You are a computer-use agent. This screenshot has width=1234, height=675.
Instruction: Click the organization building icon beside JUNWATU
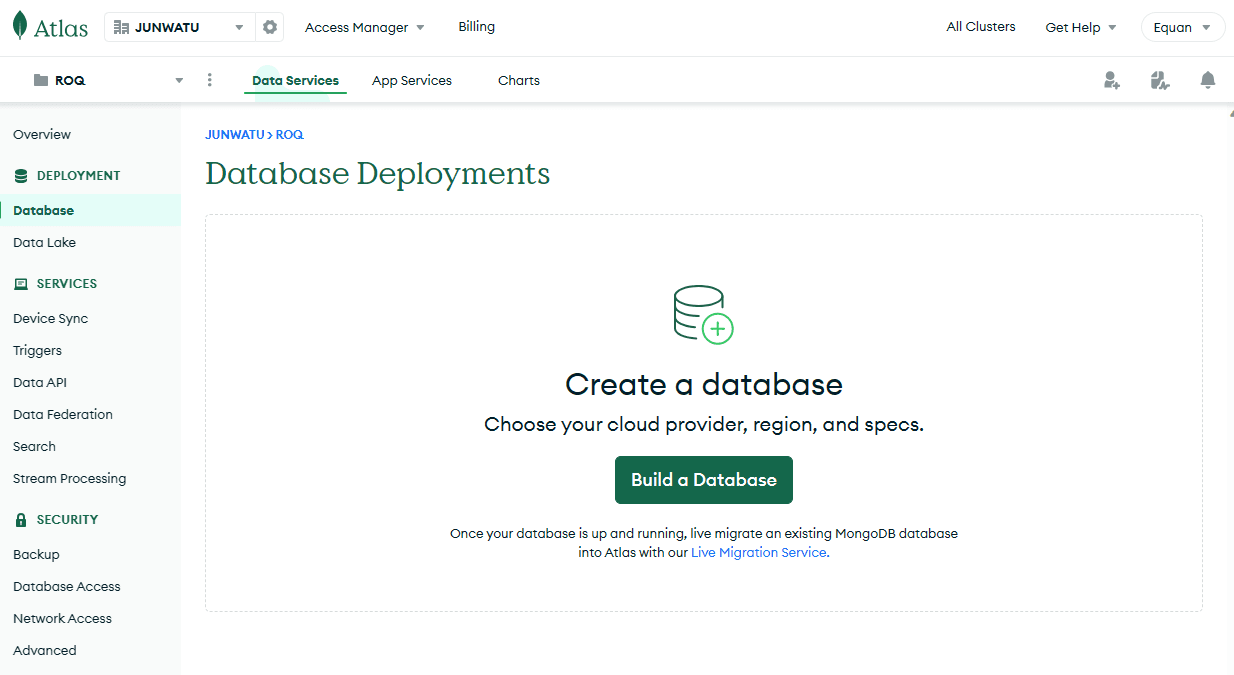pos(122,27)
